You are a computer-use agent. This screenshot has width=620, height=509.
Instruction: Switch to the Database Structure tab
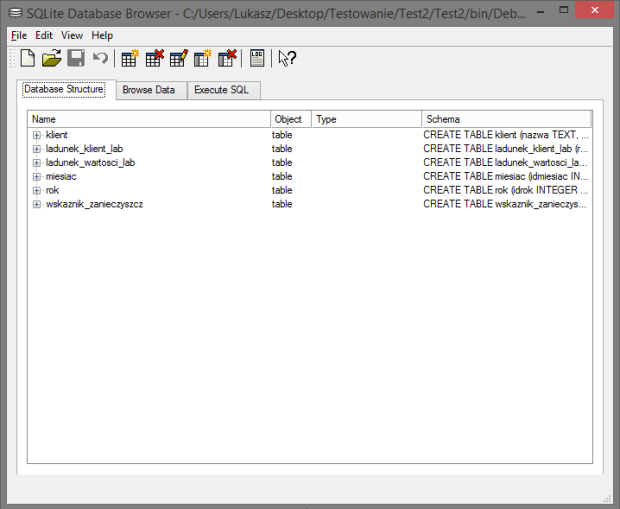click(64, 89)
